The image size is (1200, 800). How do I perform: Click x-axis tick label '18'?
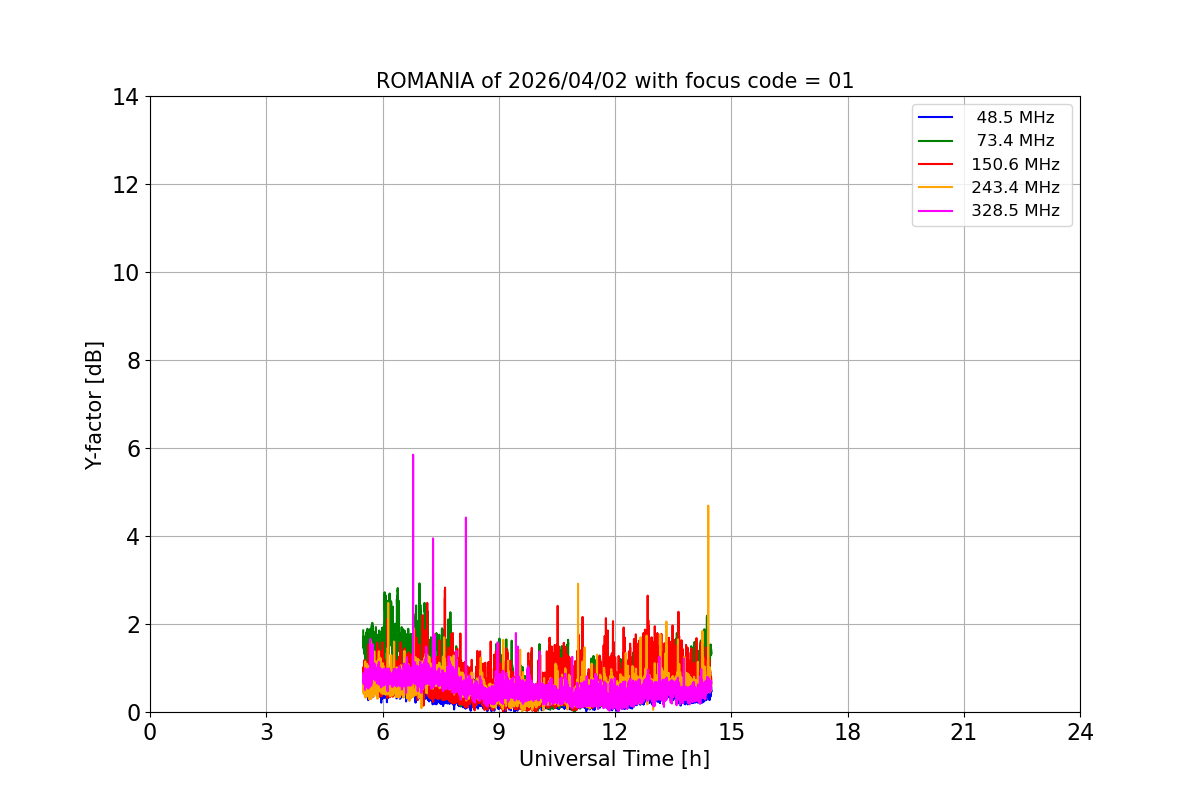pyautogui.click(x=848, y=732)
